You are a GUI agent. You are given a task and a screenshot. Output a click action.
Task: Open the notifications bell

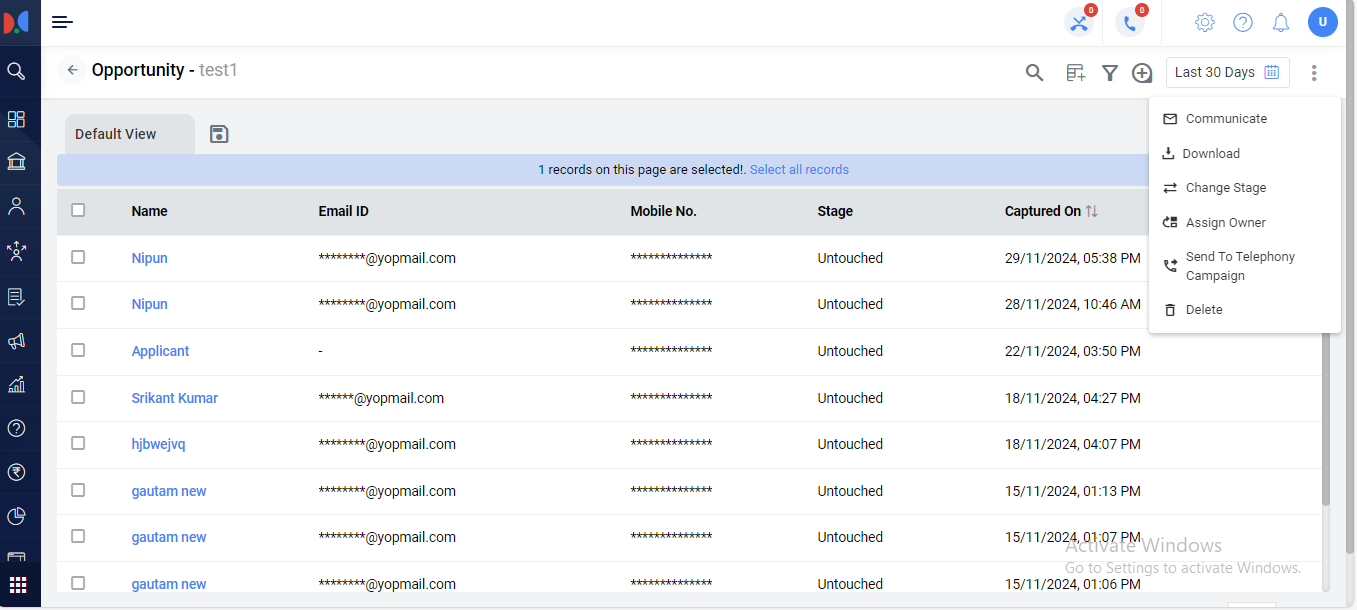click(1280, 23)
